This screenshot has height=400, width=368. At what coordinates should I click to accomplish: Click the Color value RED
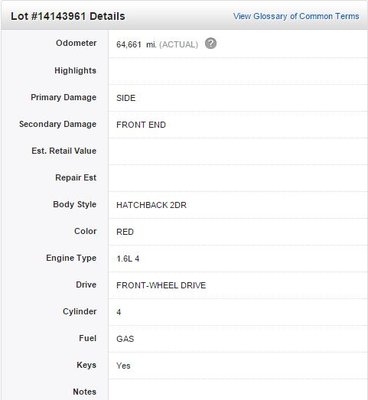click(x=125, y=232)
